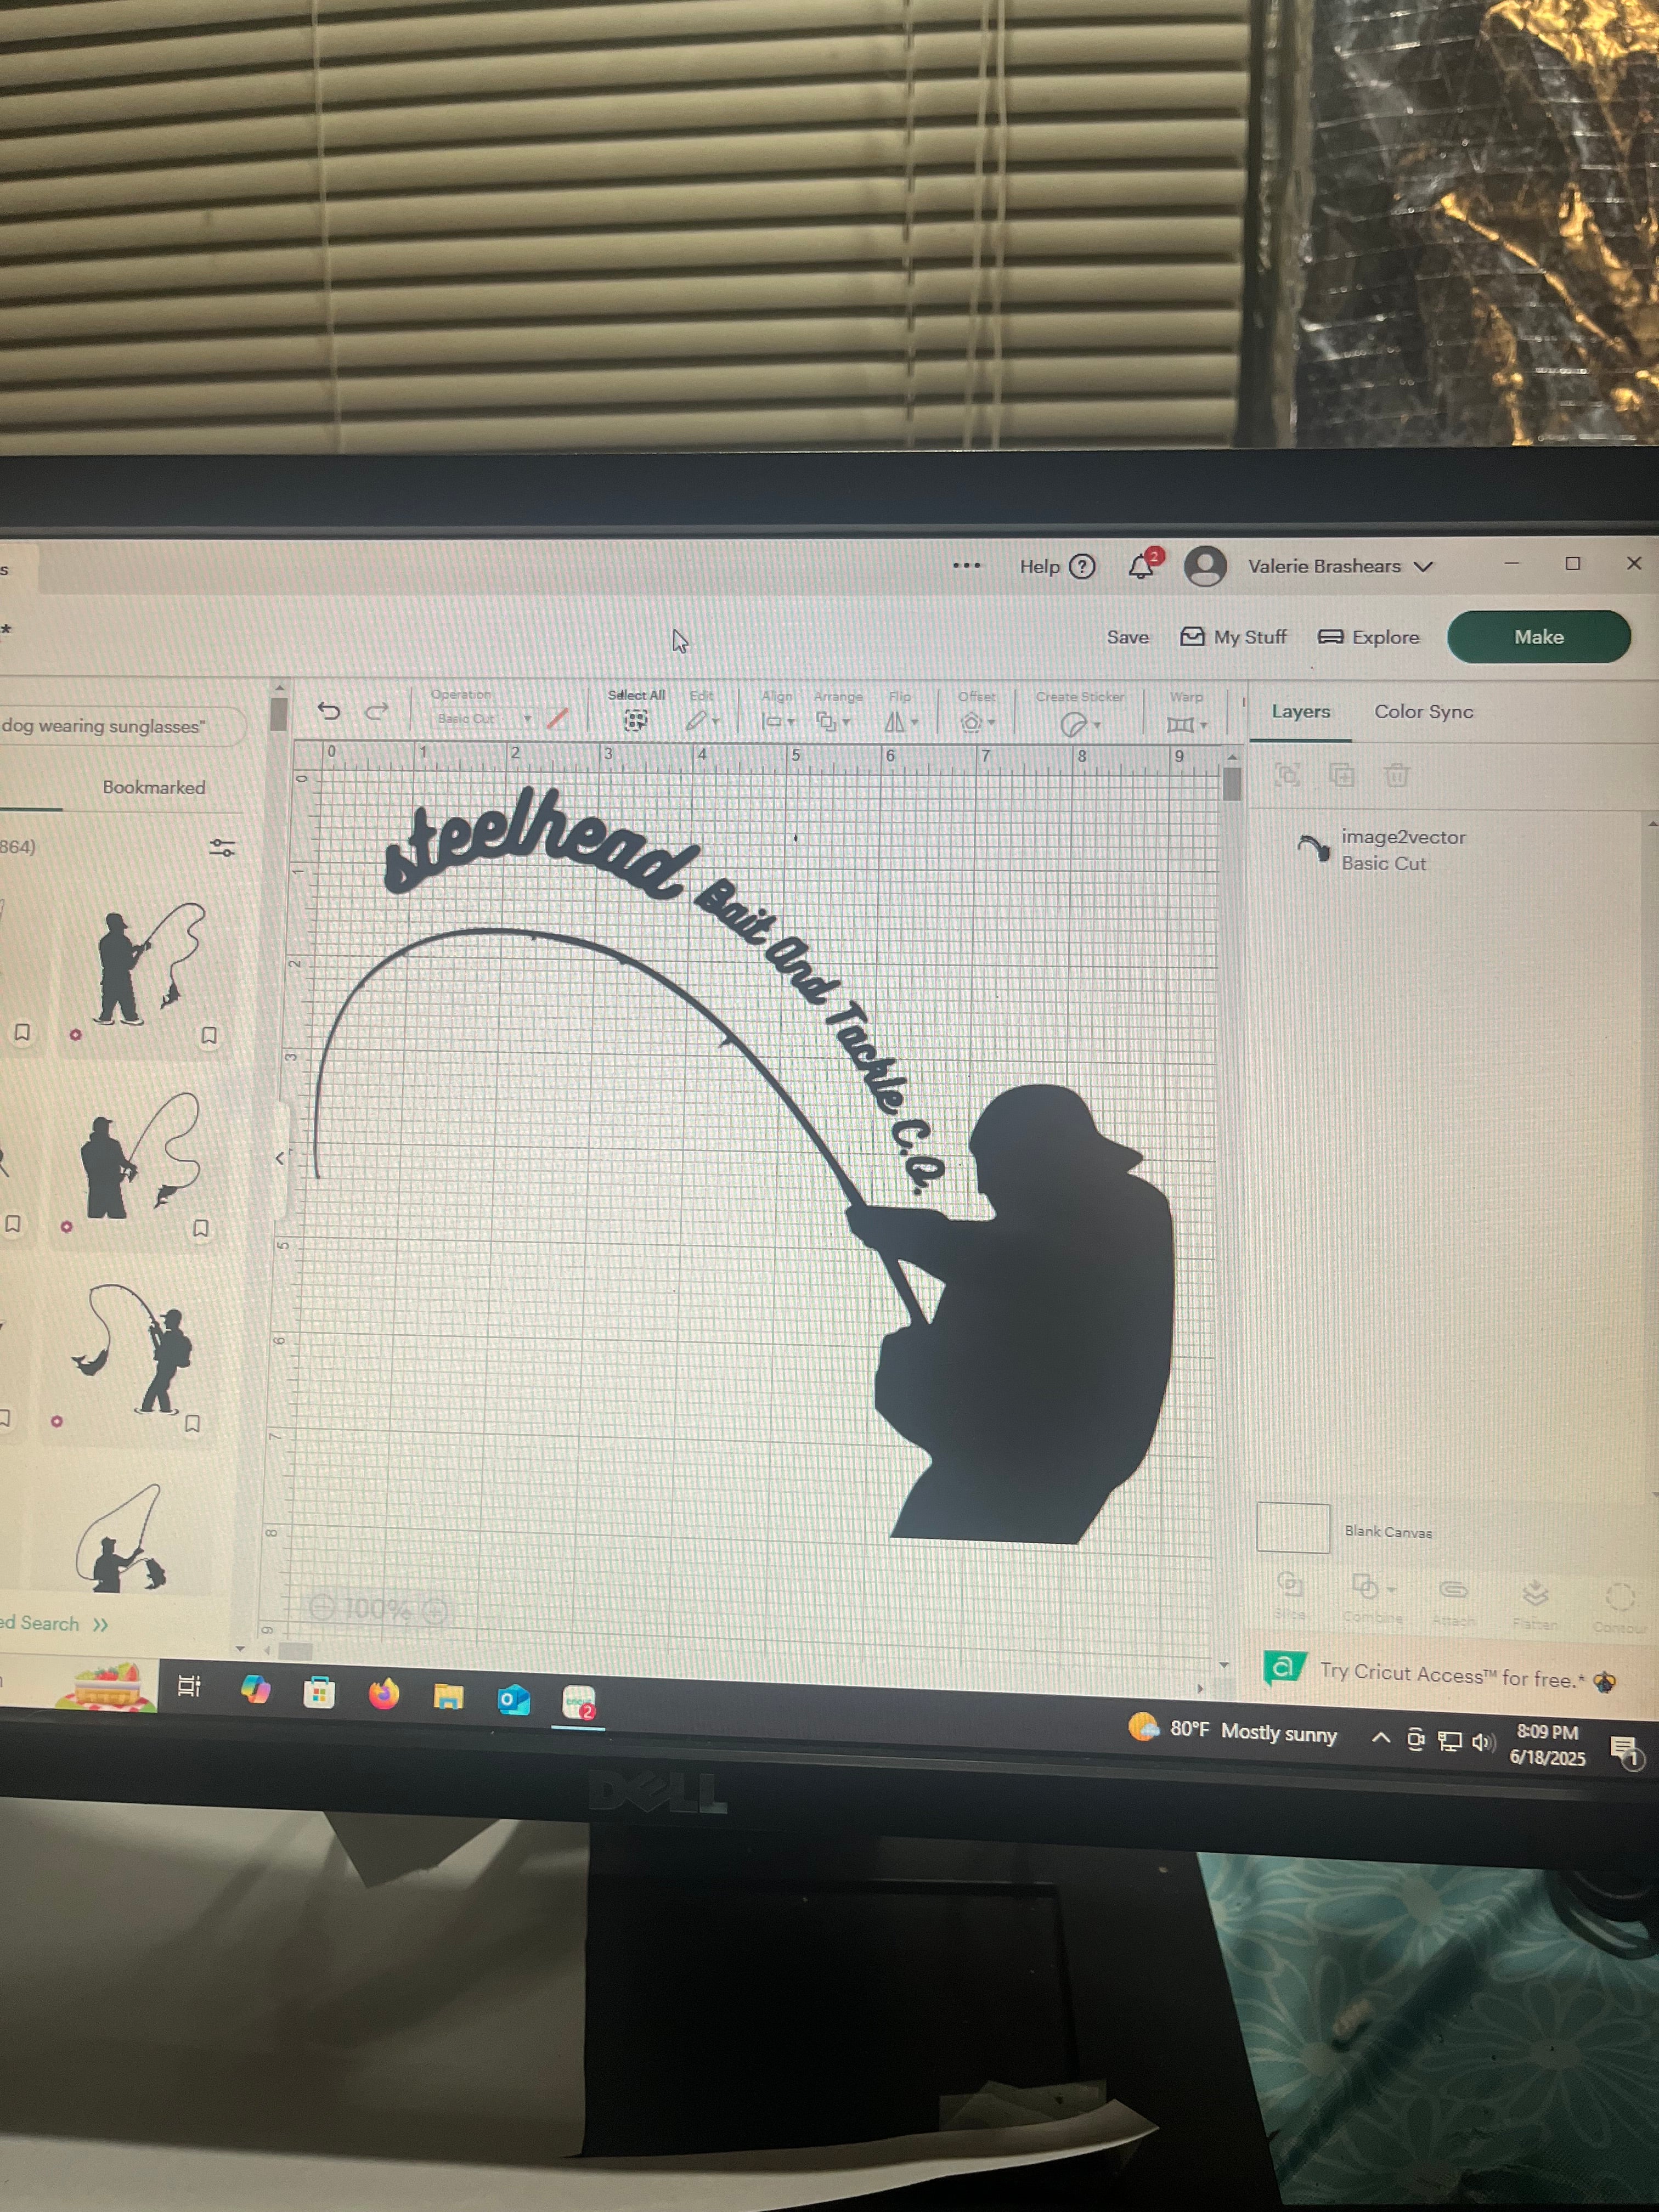Click the Cricut app icon in taskbar
This screenshot has width=1659, height=2212.
(x=579, y=1702)
